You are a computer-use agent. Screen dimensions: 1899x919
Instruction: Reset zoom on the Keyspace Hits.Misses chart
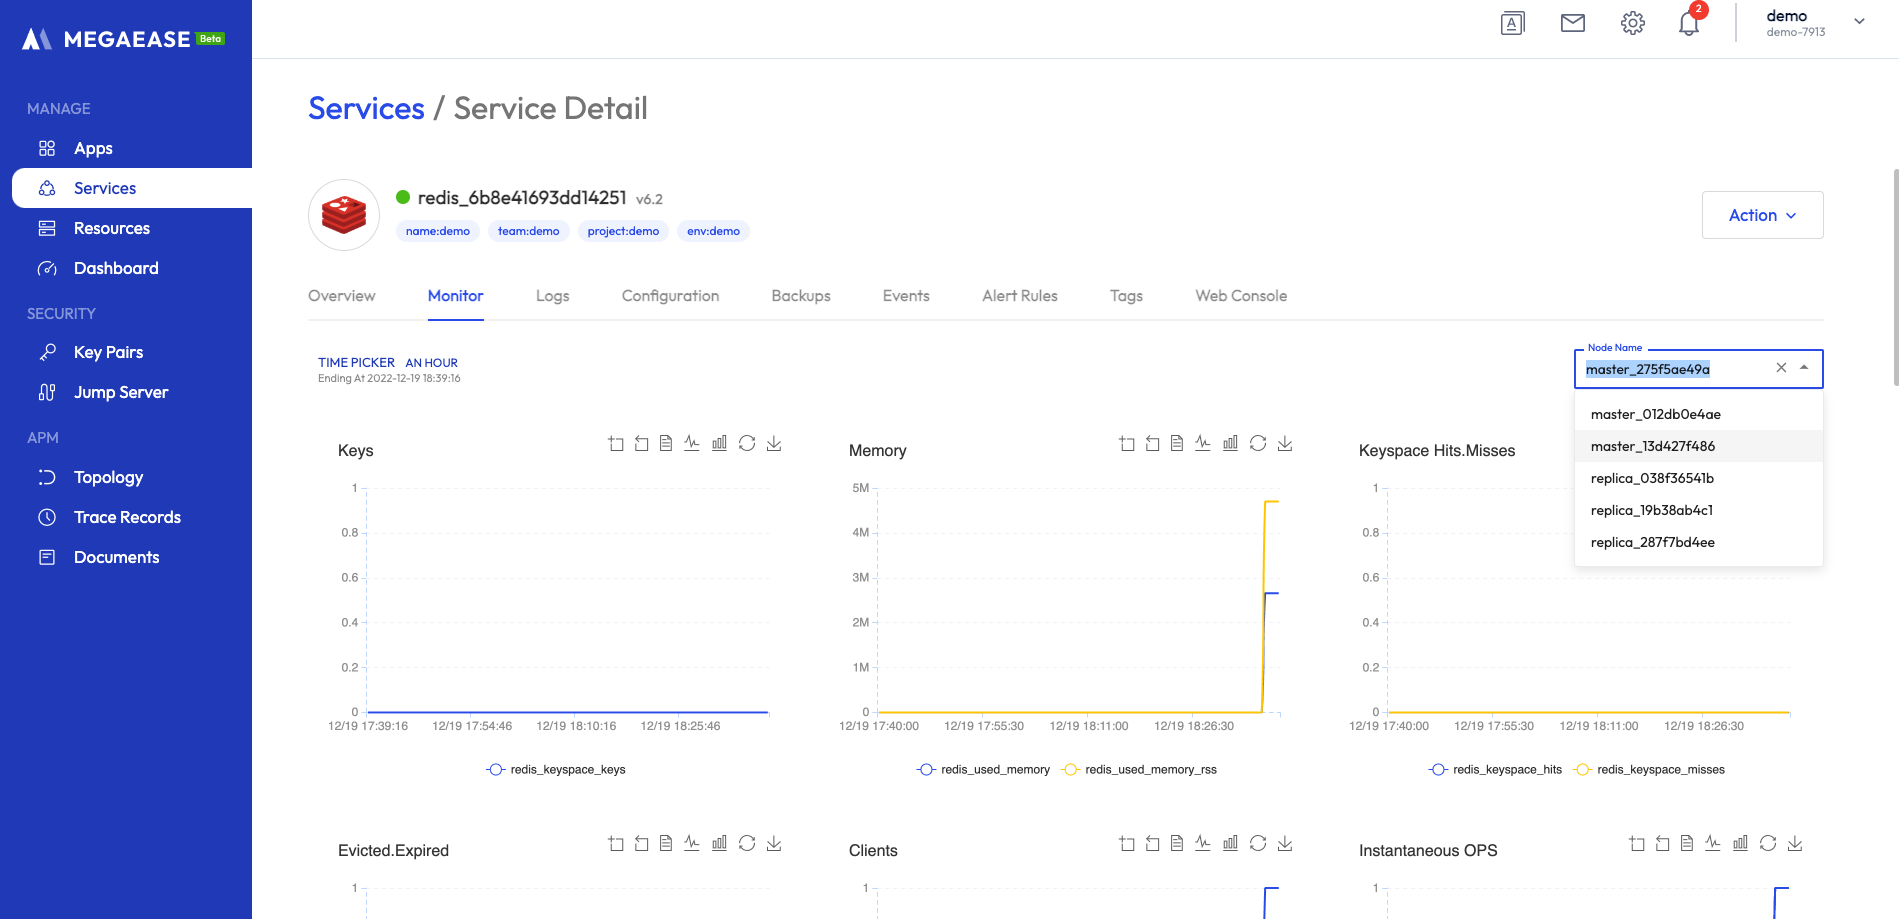1663,443
